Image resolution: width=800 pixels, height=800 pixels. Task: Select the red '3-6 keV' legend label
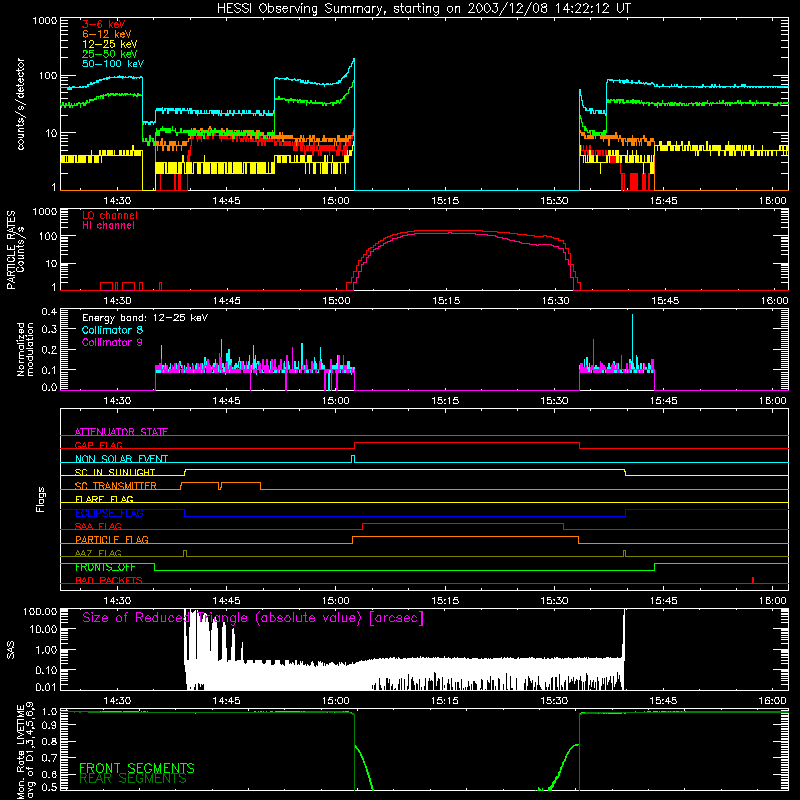[104, 24]
